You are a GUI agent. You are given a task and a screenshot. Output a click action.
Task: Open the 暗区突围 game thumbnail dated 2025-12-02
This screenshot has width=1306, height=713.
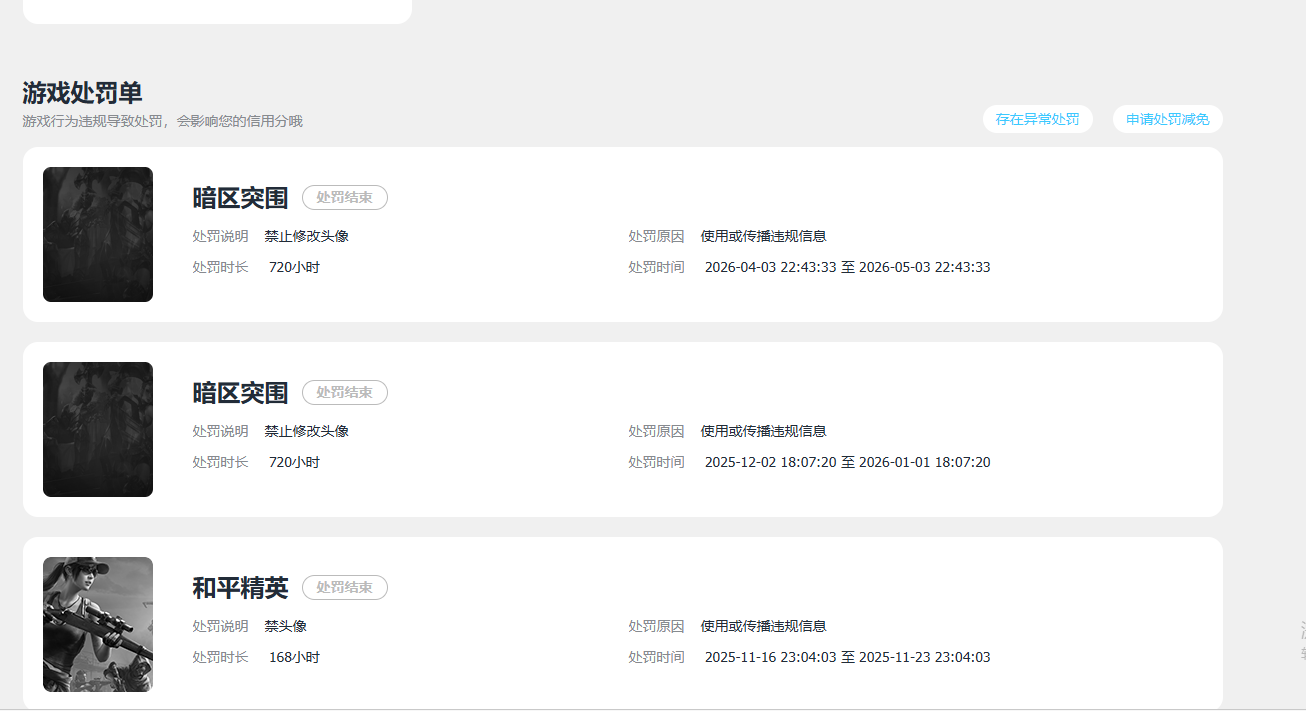coord(98,429)
